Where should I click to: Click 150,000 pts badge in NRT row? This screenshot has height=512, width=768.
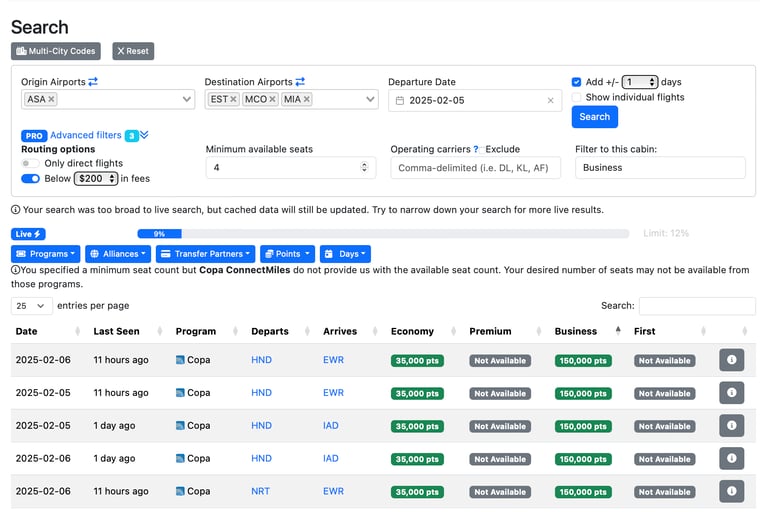pos(583,492)
